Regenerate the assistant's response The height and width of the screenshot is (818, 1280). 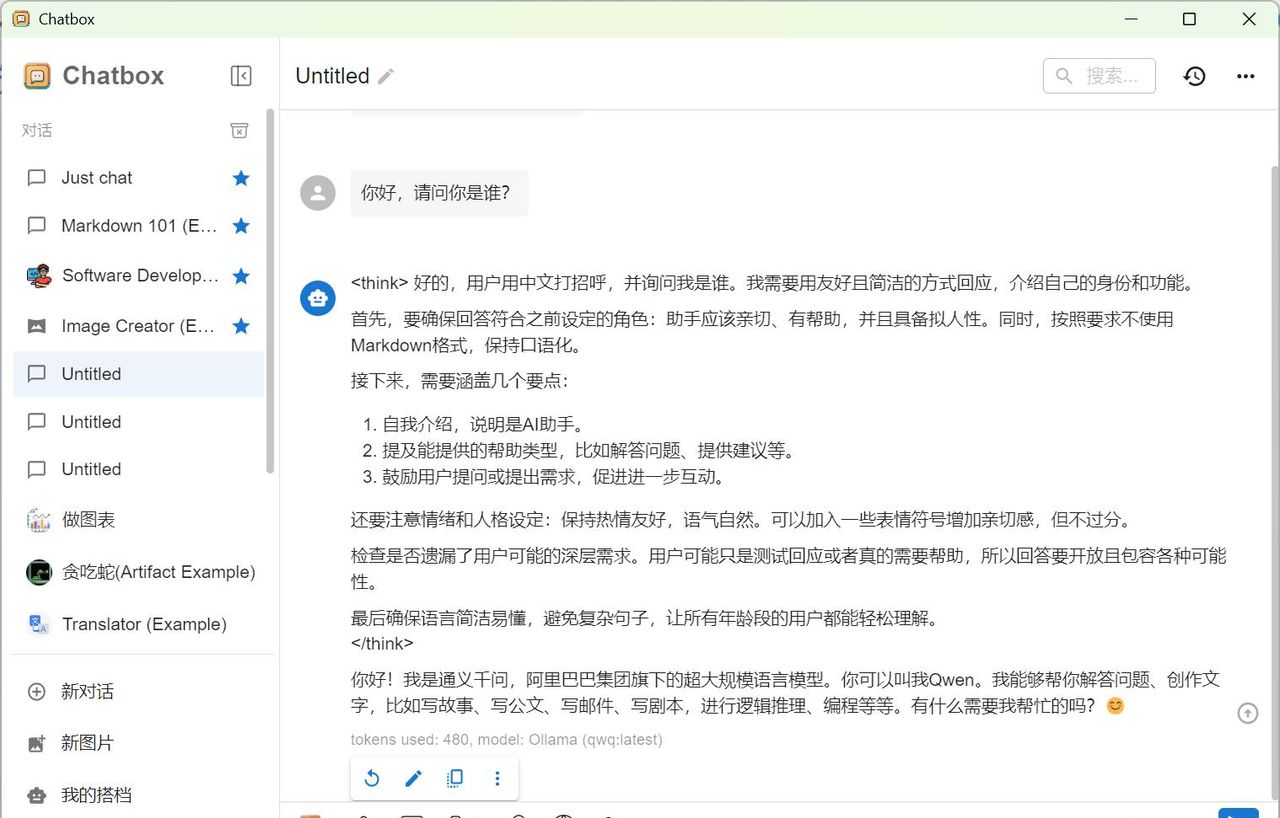coord(371,778)
